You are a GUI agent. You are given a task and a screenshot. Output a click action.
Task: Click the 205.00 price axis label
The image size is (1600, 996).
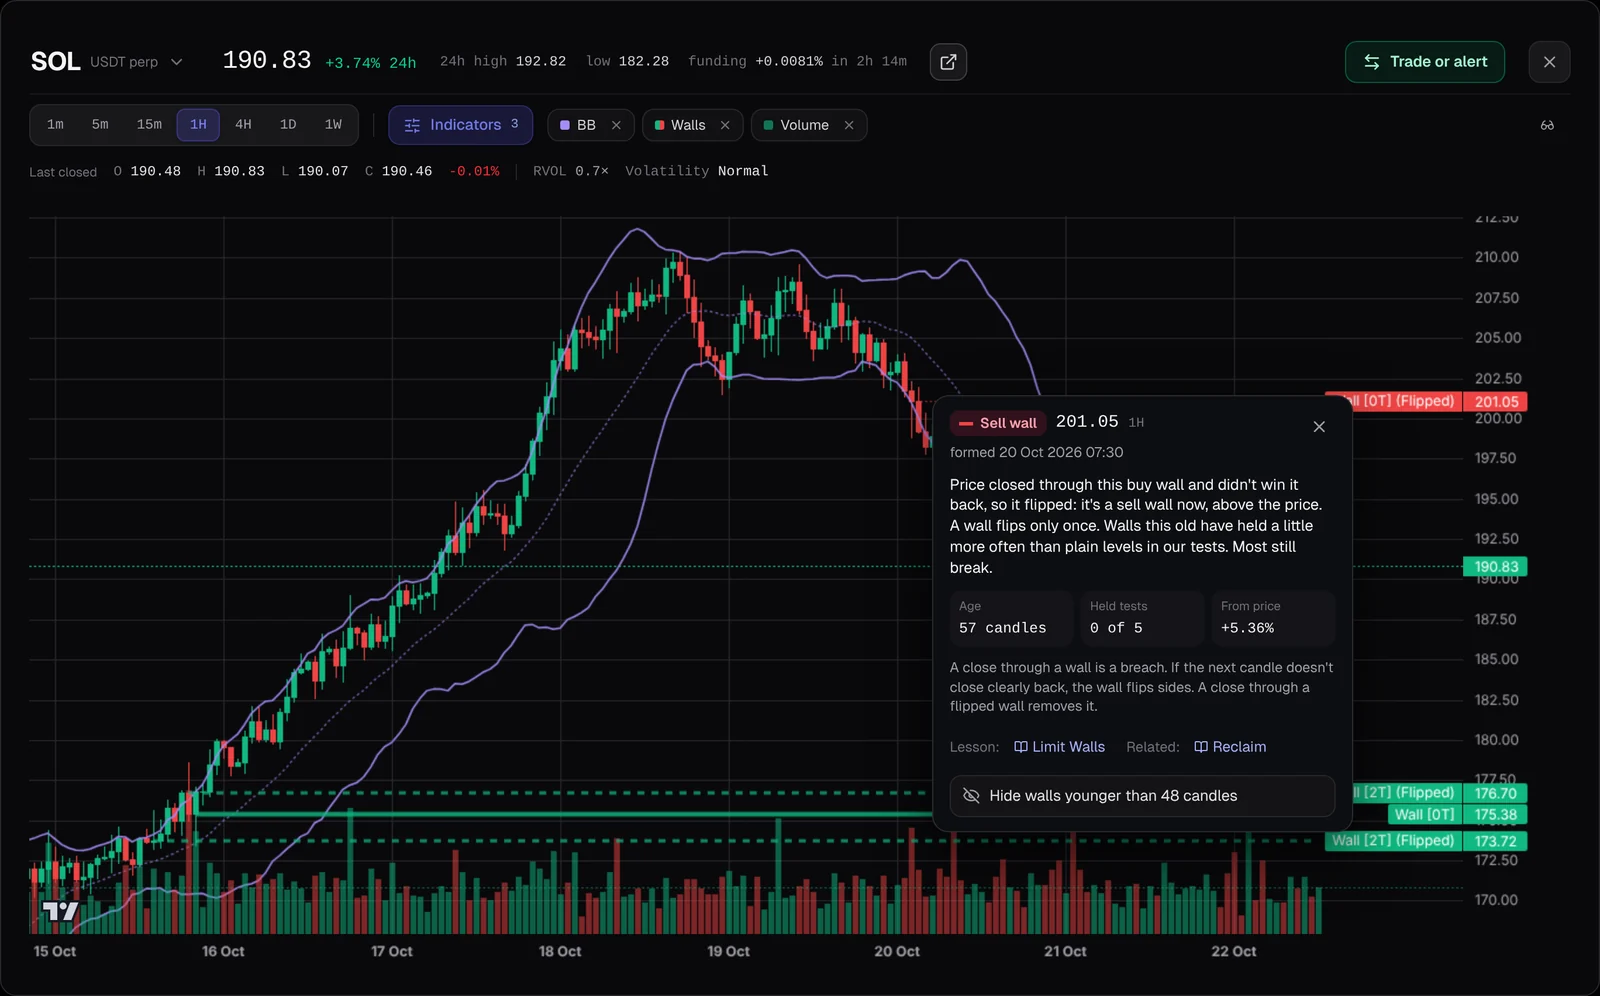click(x=1497, y=338)
